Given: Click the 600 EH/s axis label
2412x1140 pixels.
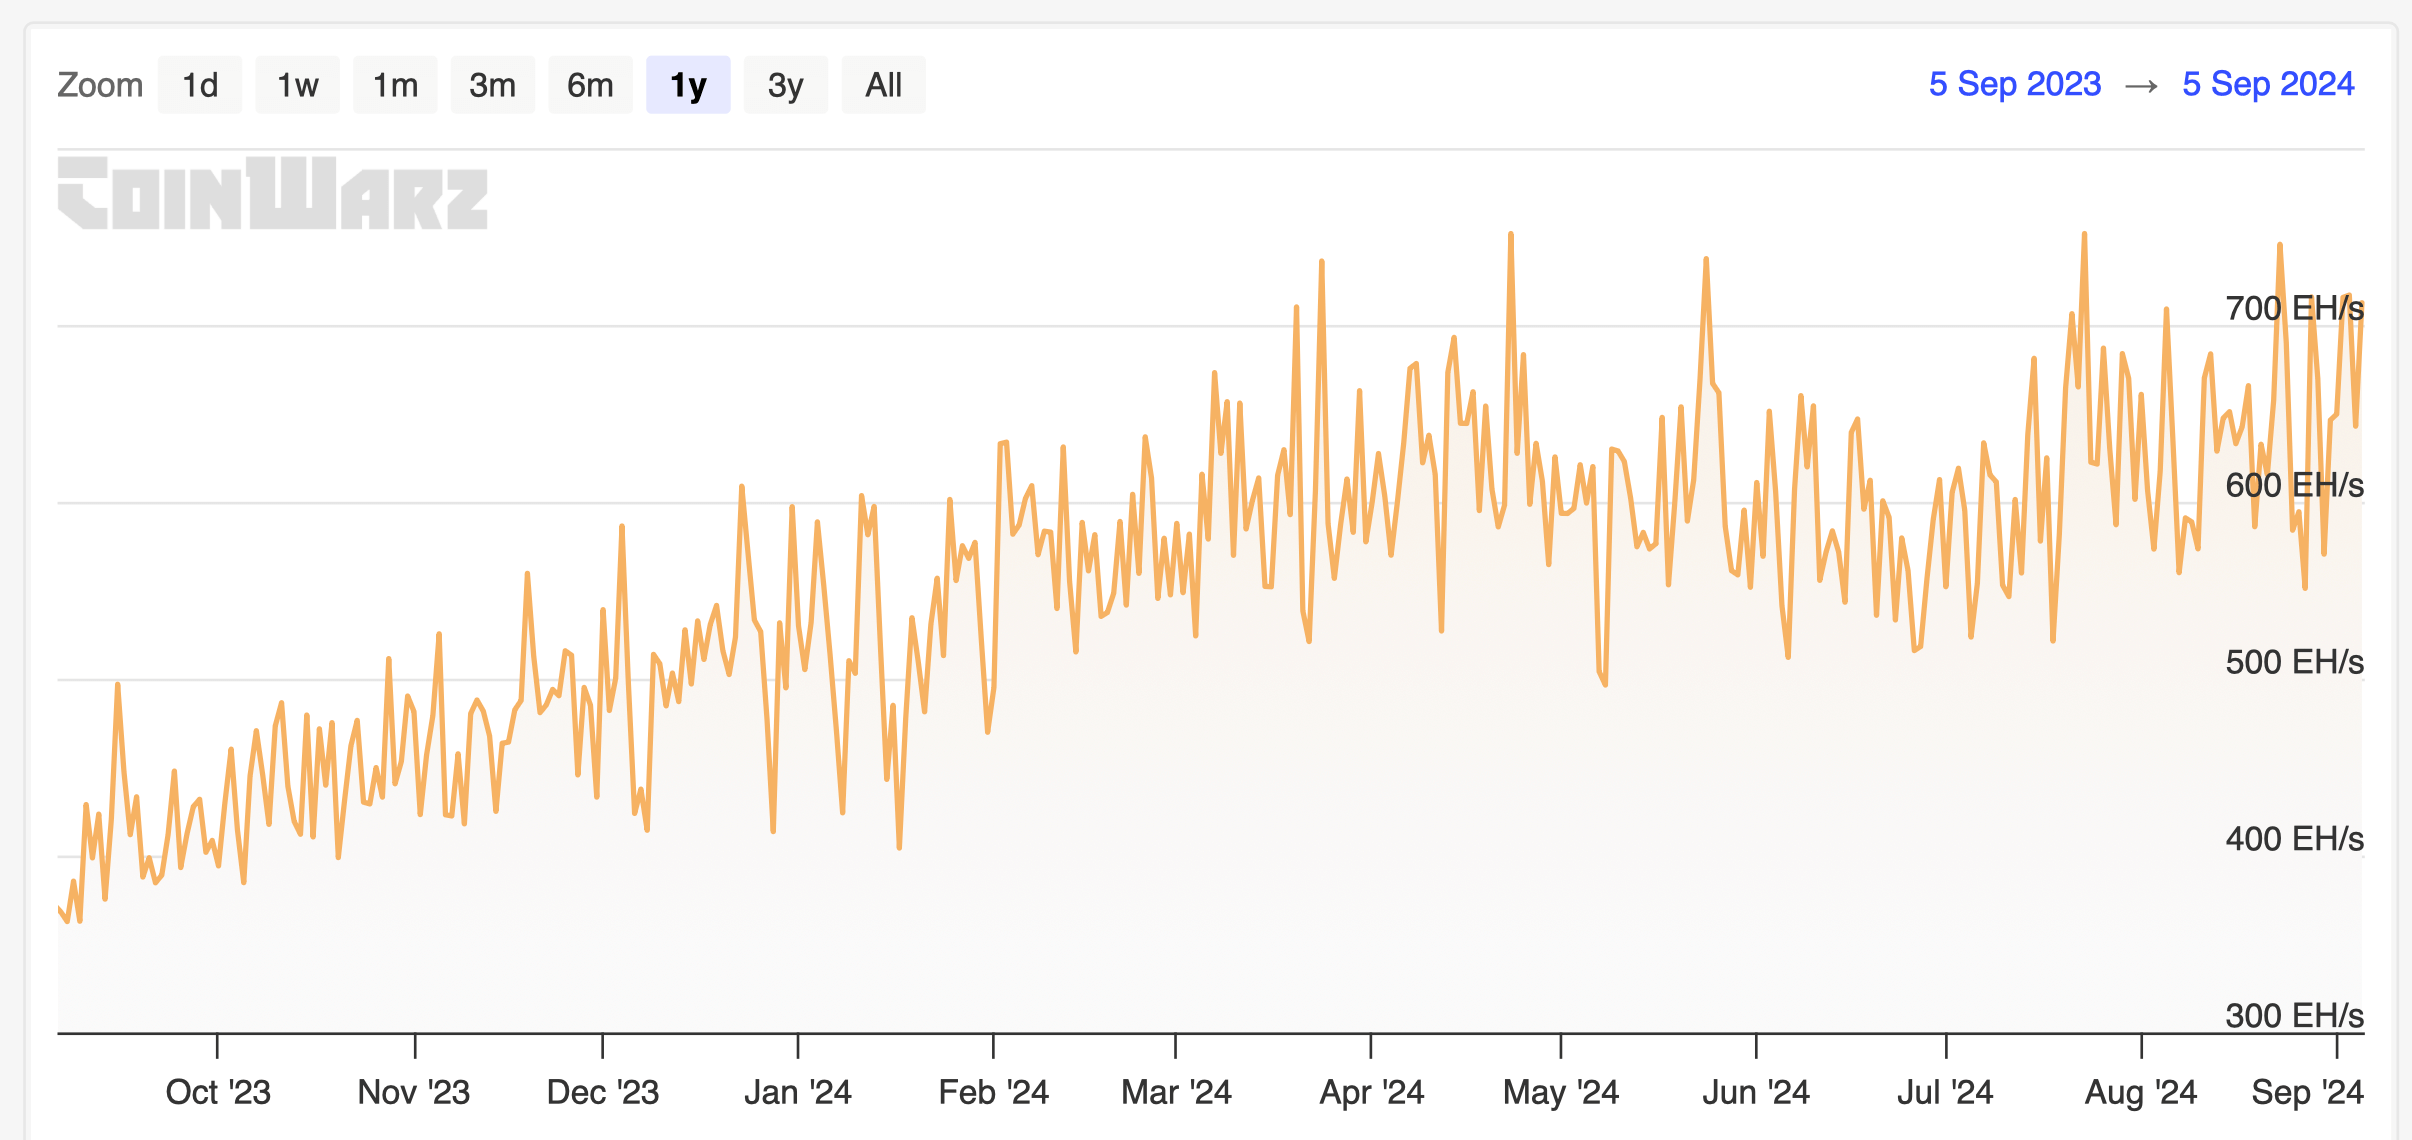Looking at the screenshot, I should pos(2294,485).
